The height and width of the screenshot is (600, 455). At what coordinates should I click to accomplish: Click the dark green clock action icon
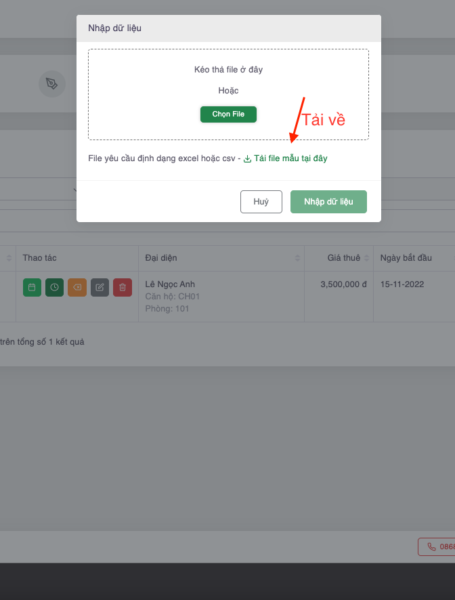(x=54, y=287)
